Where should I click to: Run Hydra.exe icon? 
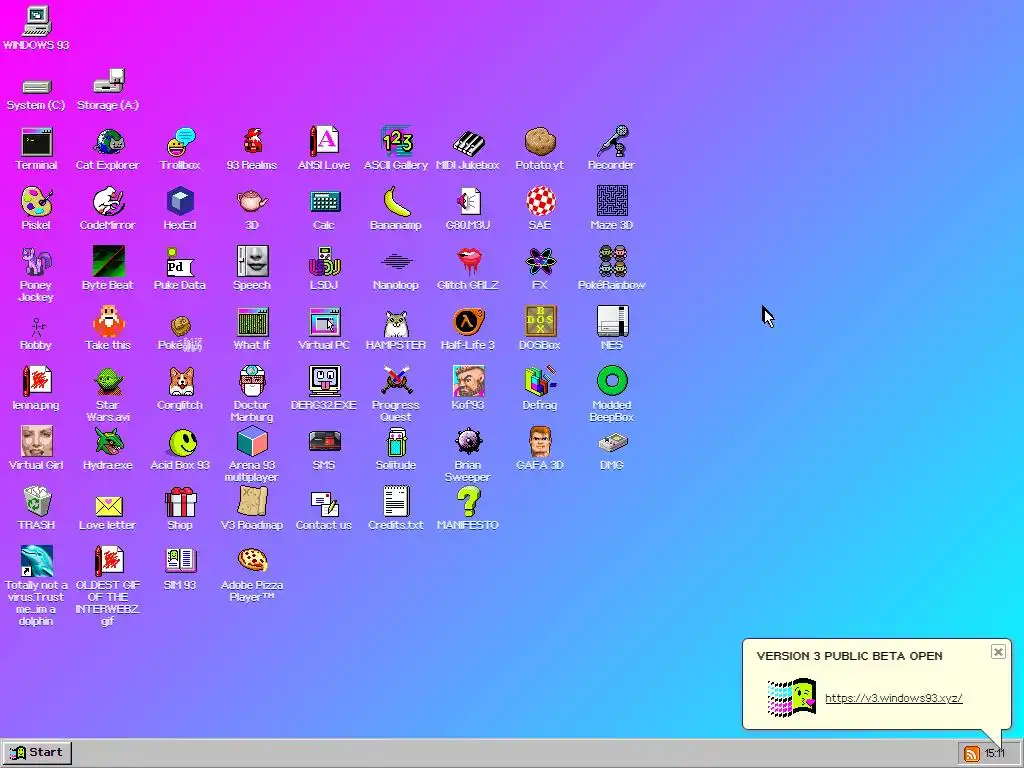[x=108, y=441]
